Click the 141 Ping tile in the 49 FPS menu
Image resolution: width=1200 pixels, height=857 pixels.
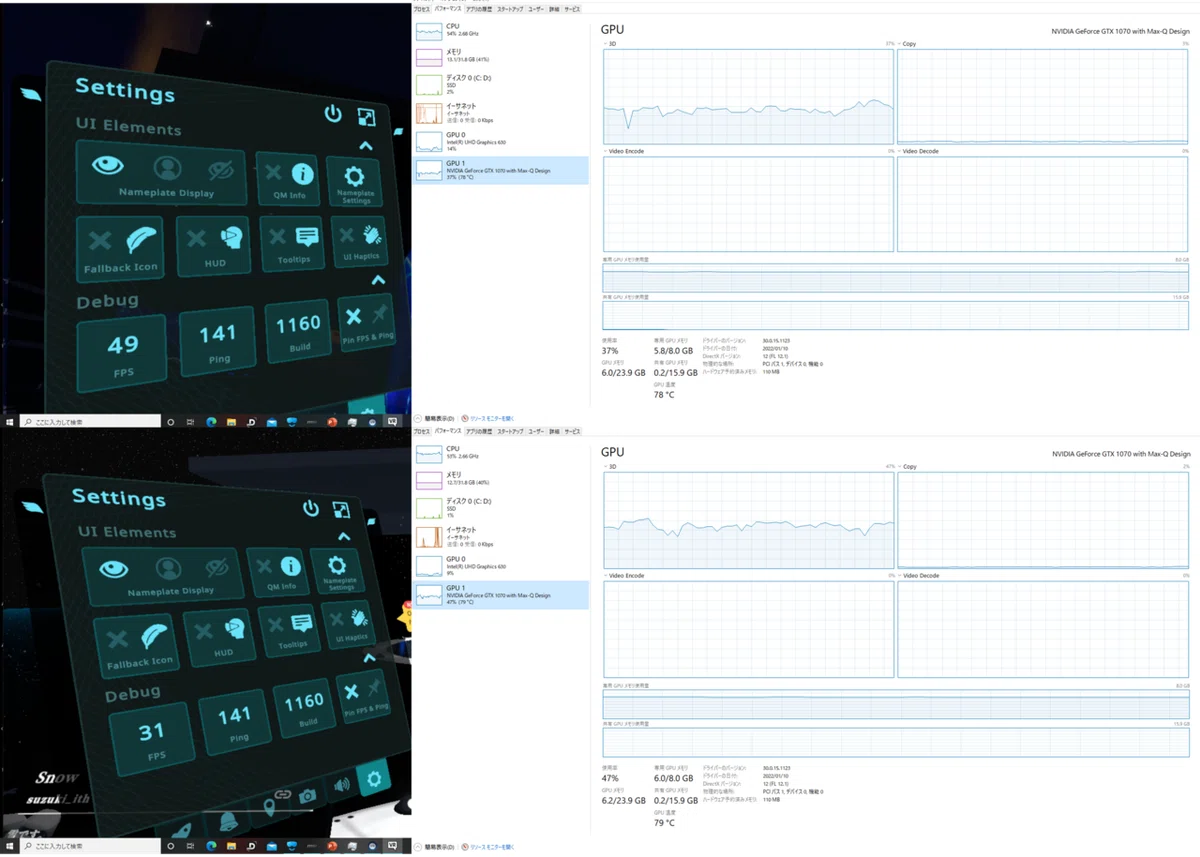(x=217, y=341)
